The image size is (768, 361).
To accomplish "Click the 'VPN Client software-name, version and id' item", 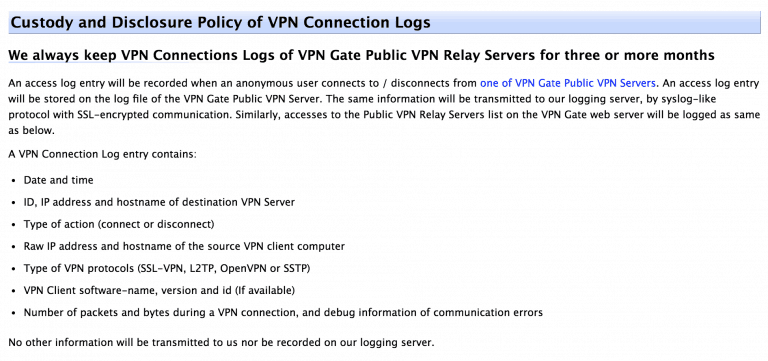I will coord(159,290).
